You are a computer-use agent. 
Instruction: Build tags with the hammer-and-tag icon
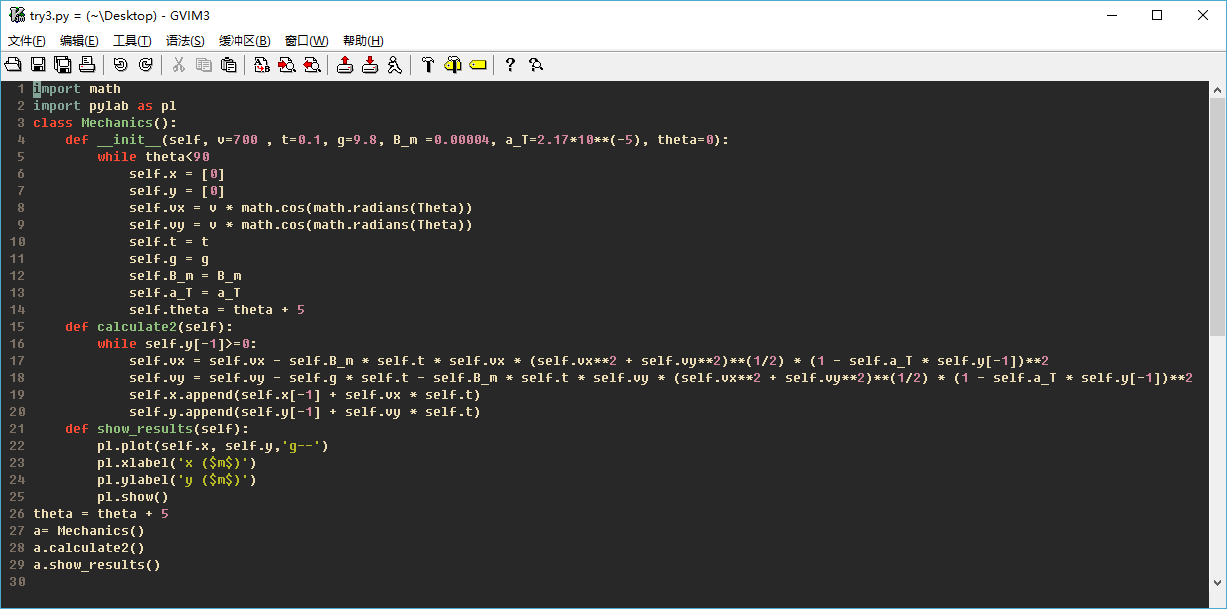coord(453,65)
